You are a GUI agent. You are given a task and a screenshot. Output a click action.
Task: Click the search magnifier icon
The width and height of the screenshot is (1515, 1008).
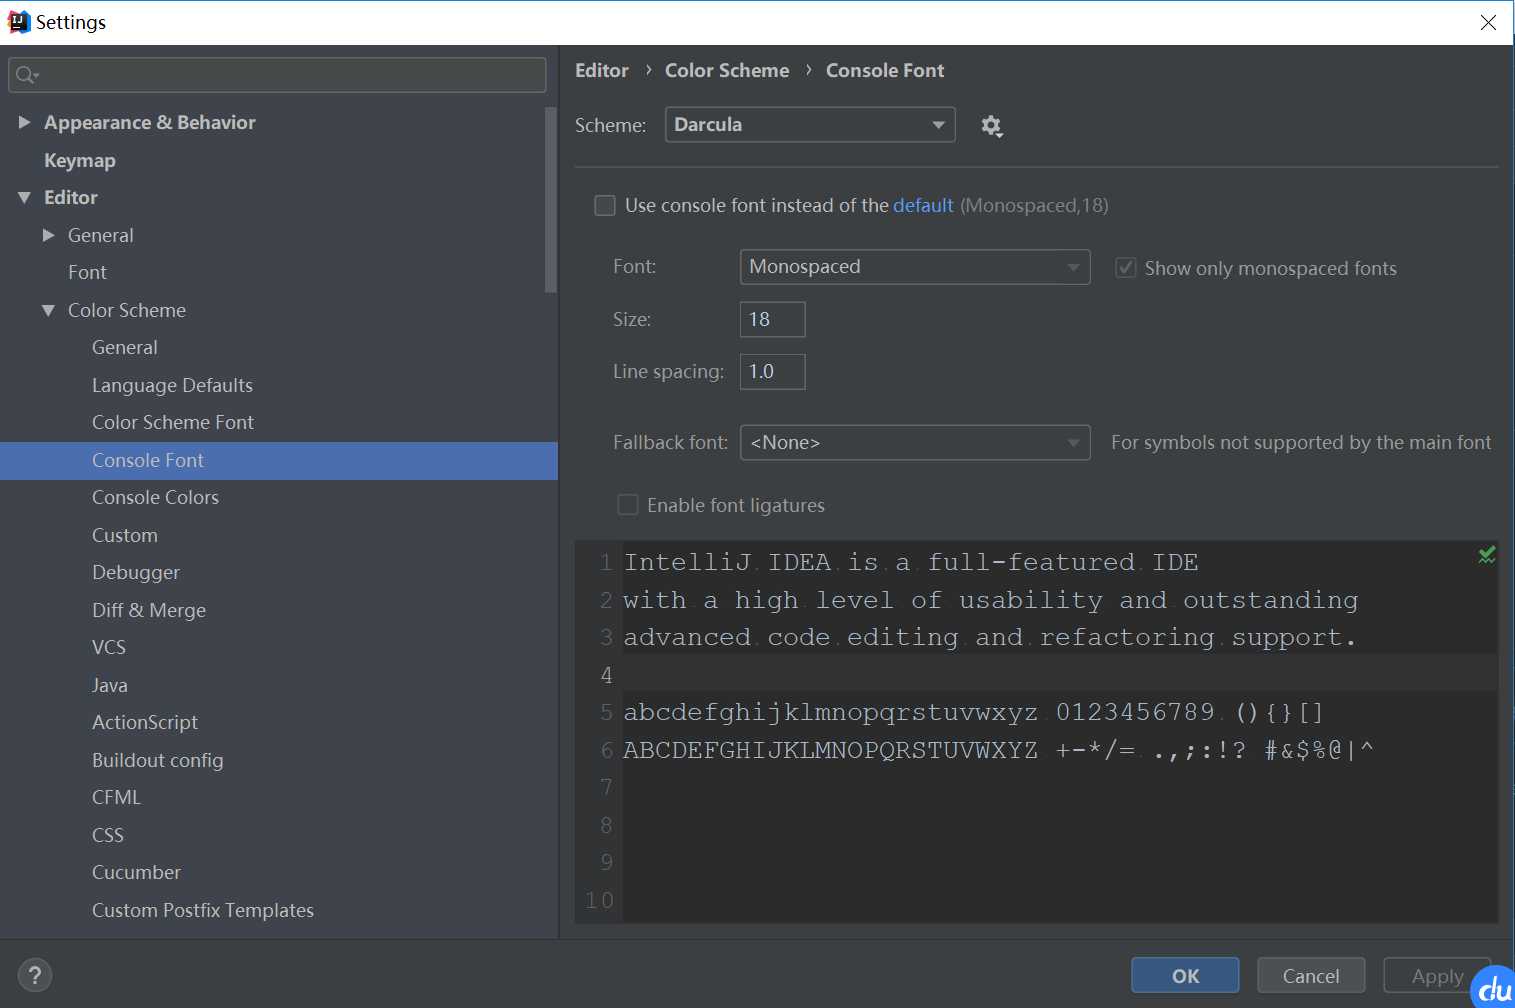tap(27, 75)
